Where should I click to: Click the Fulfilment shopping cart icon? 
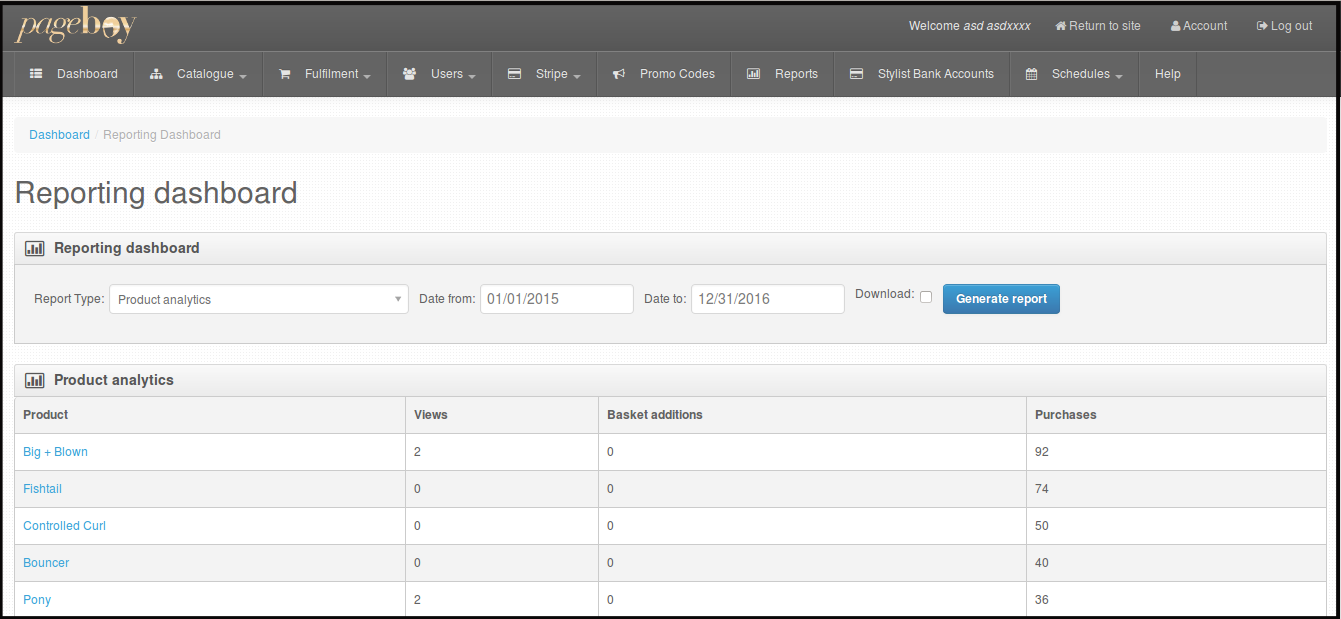[284, 74]
